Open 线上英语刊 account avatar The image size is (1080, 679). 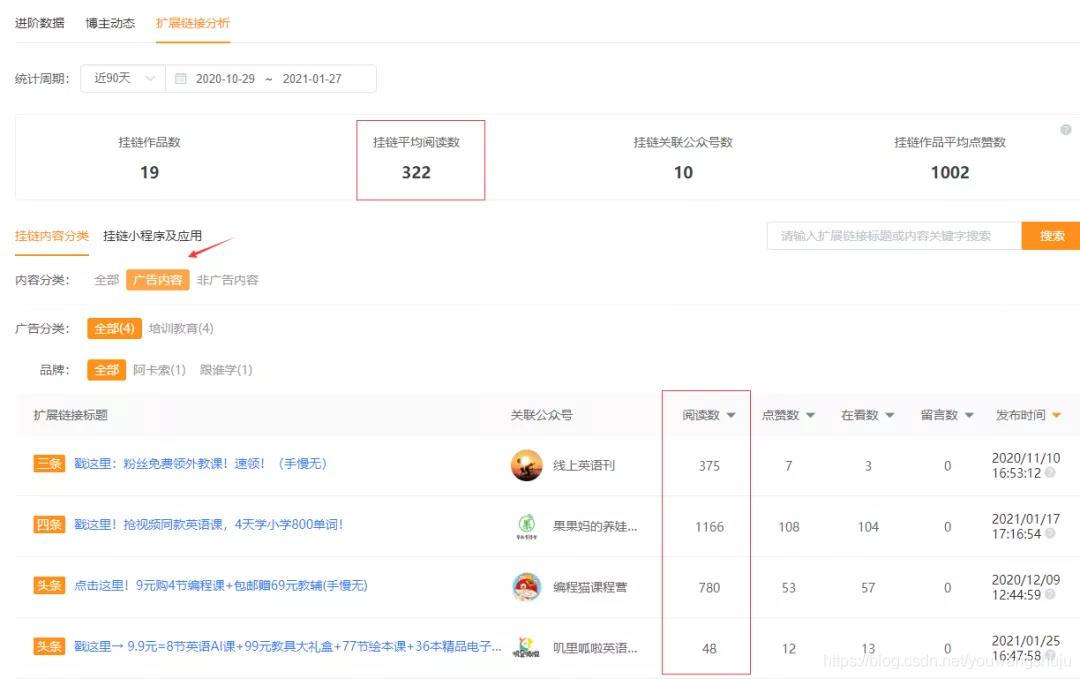(526, 466)
